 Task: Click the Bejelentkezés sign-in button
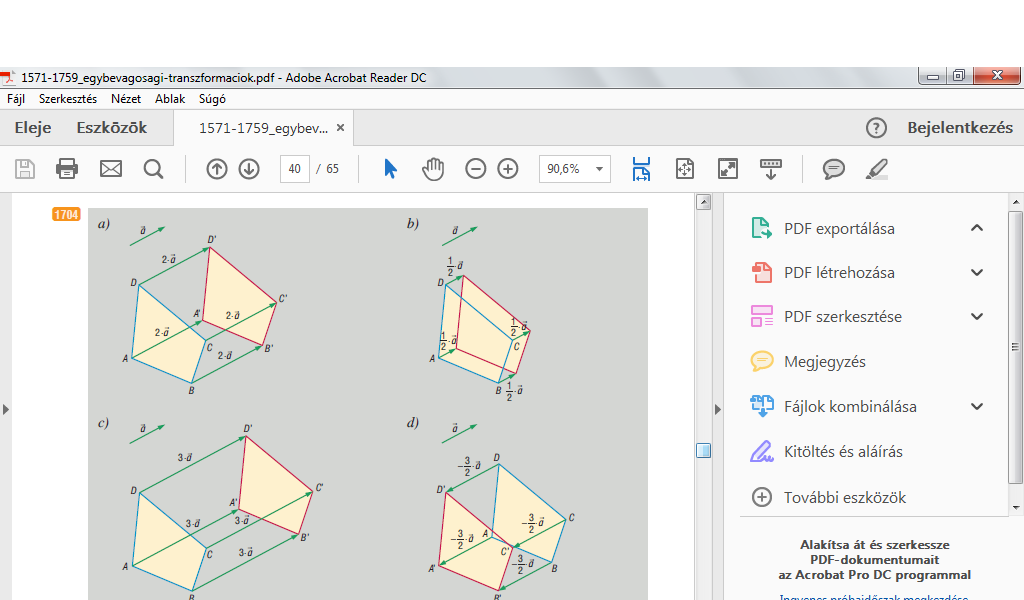pos(959,128)
